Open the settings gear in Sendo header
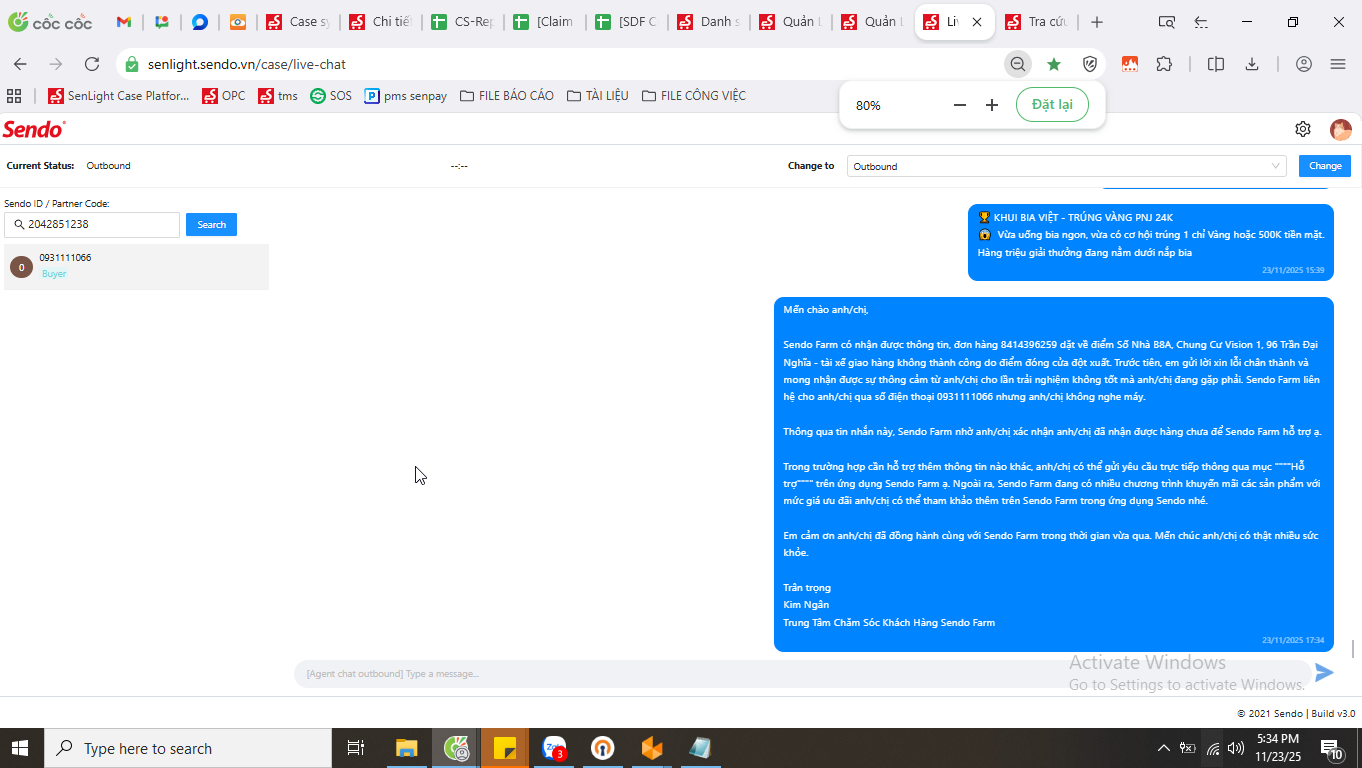 [1303, 129]
